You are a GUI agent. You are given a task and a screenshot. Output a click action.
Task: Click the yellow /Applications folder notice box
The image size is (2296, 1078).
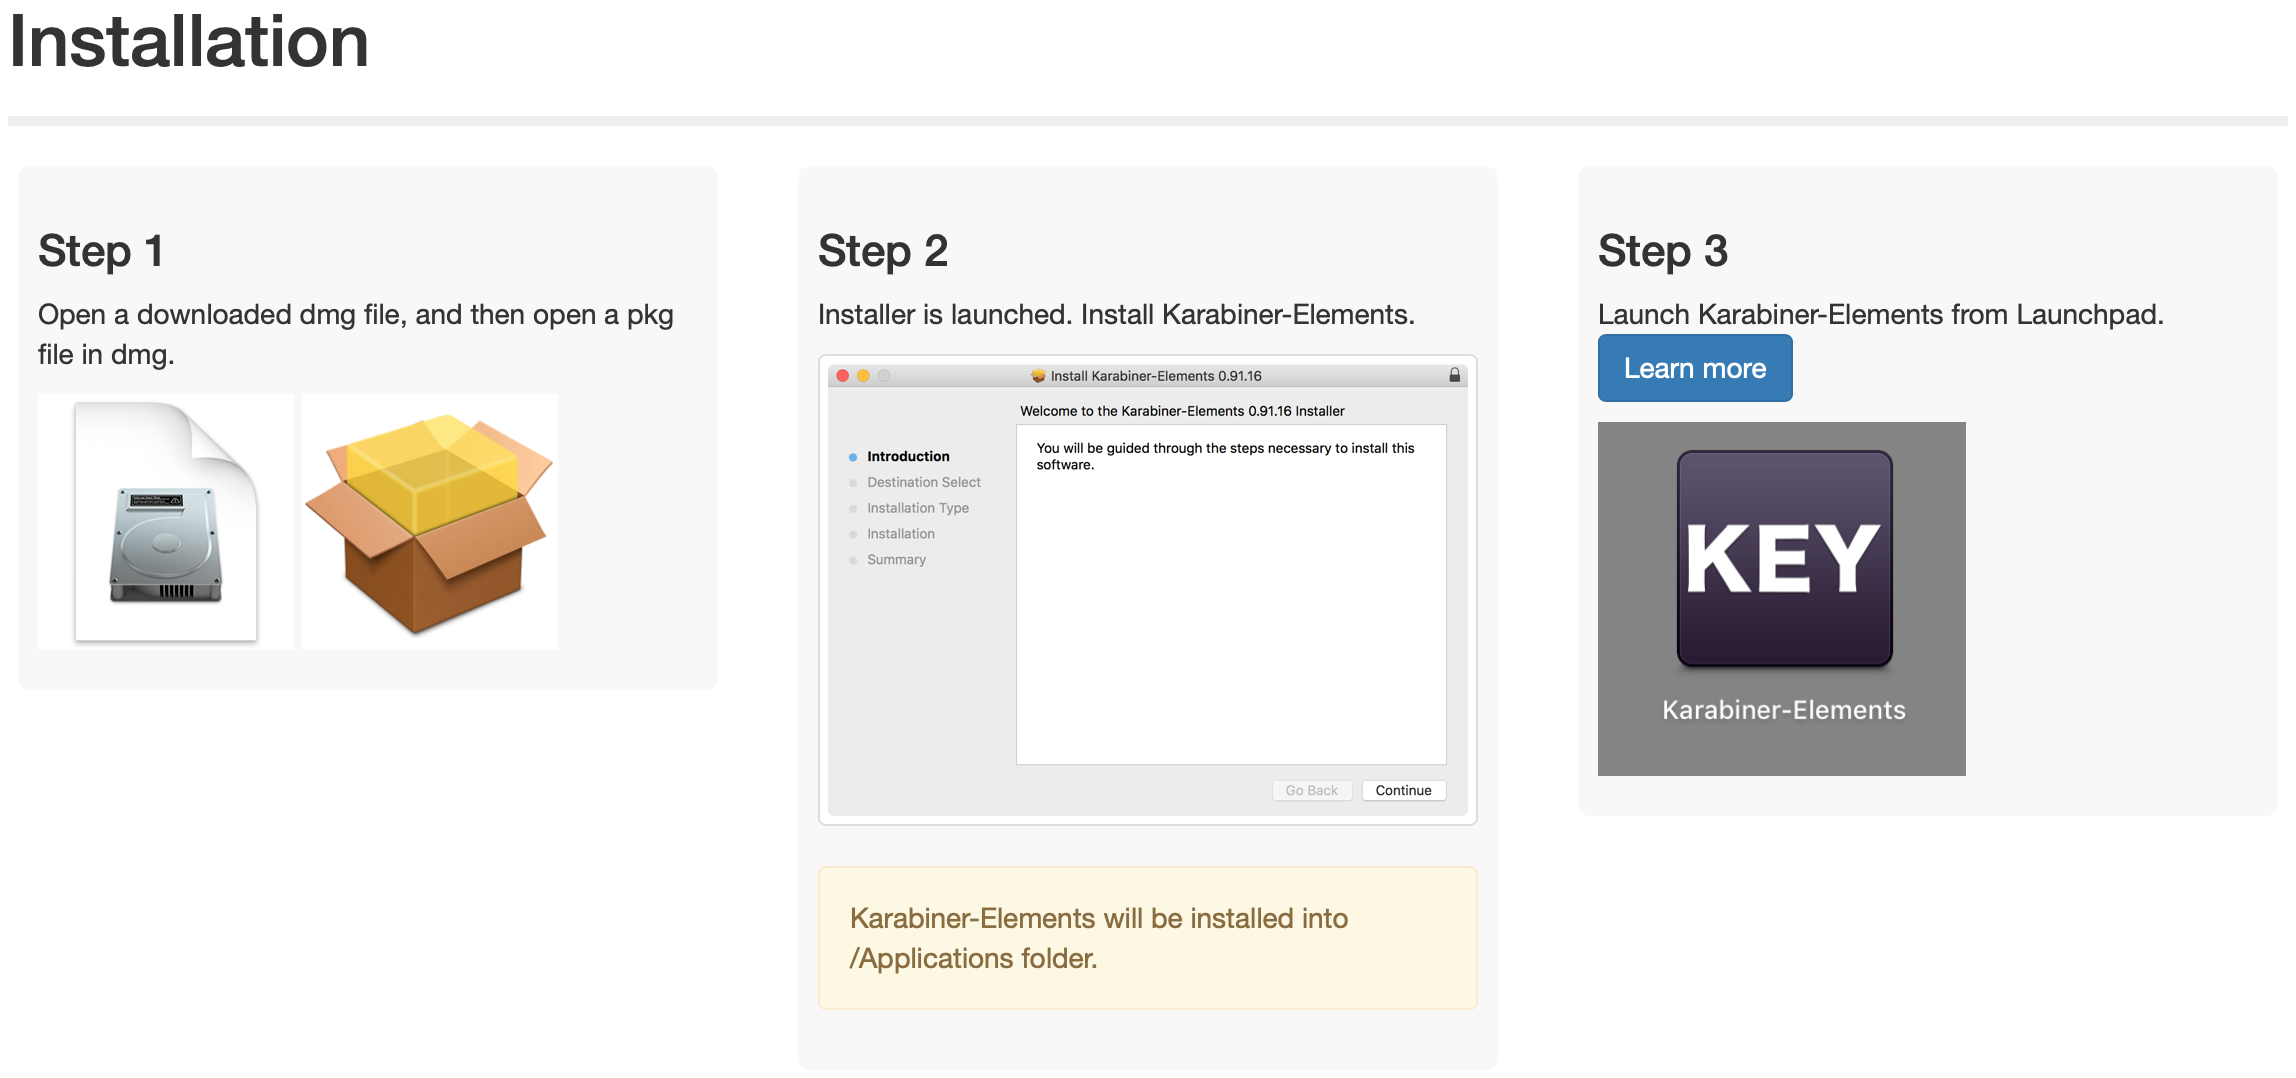[1148, 938]
